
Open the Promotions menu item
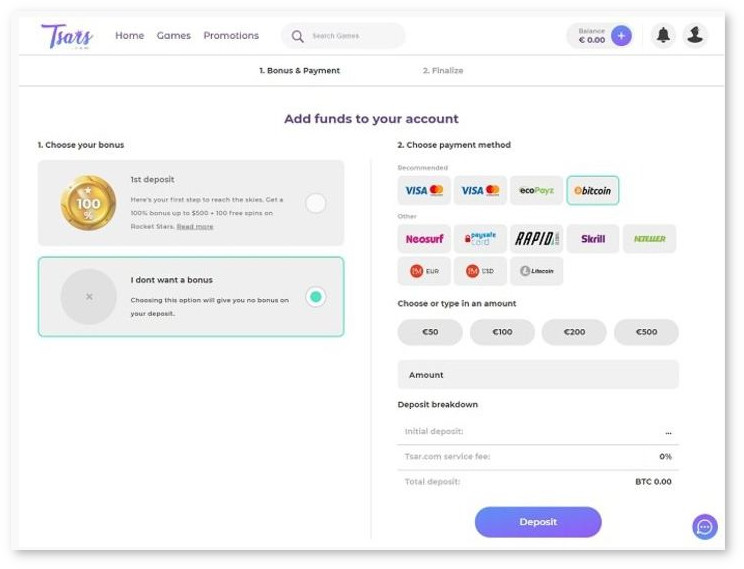pyautogui.click(x=231, y=36)
